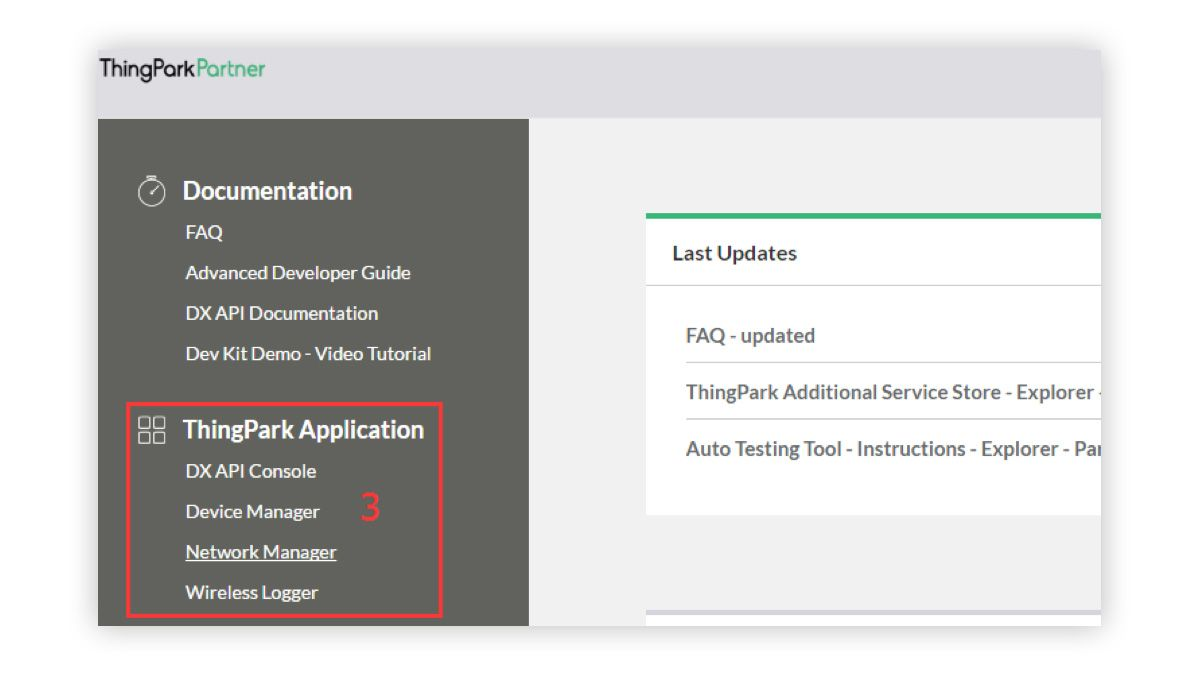This screenshot has height=679, width=1200.
Task: Click the ThingPark Partner logo
Action: (182, 69)
